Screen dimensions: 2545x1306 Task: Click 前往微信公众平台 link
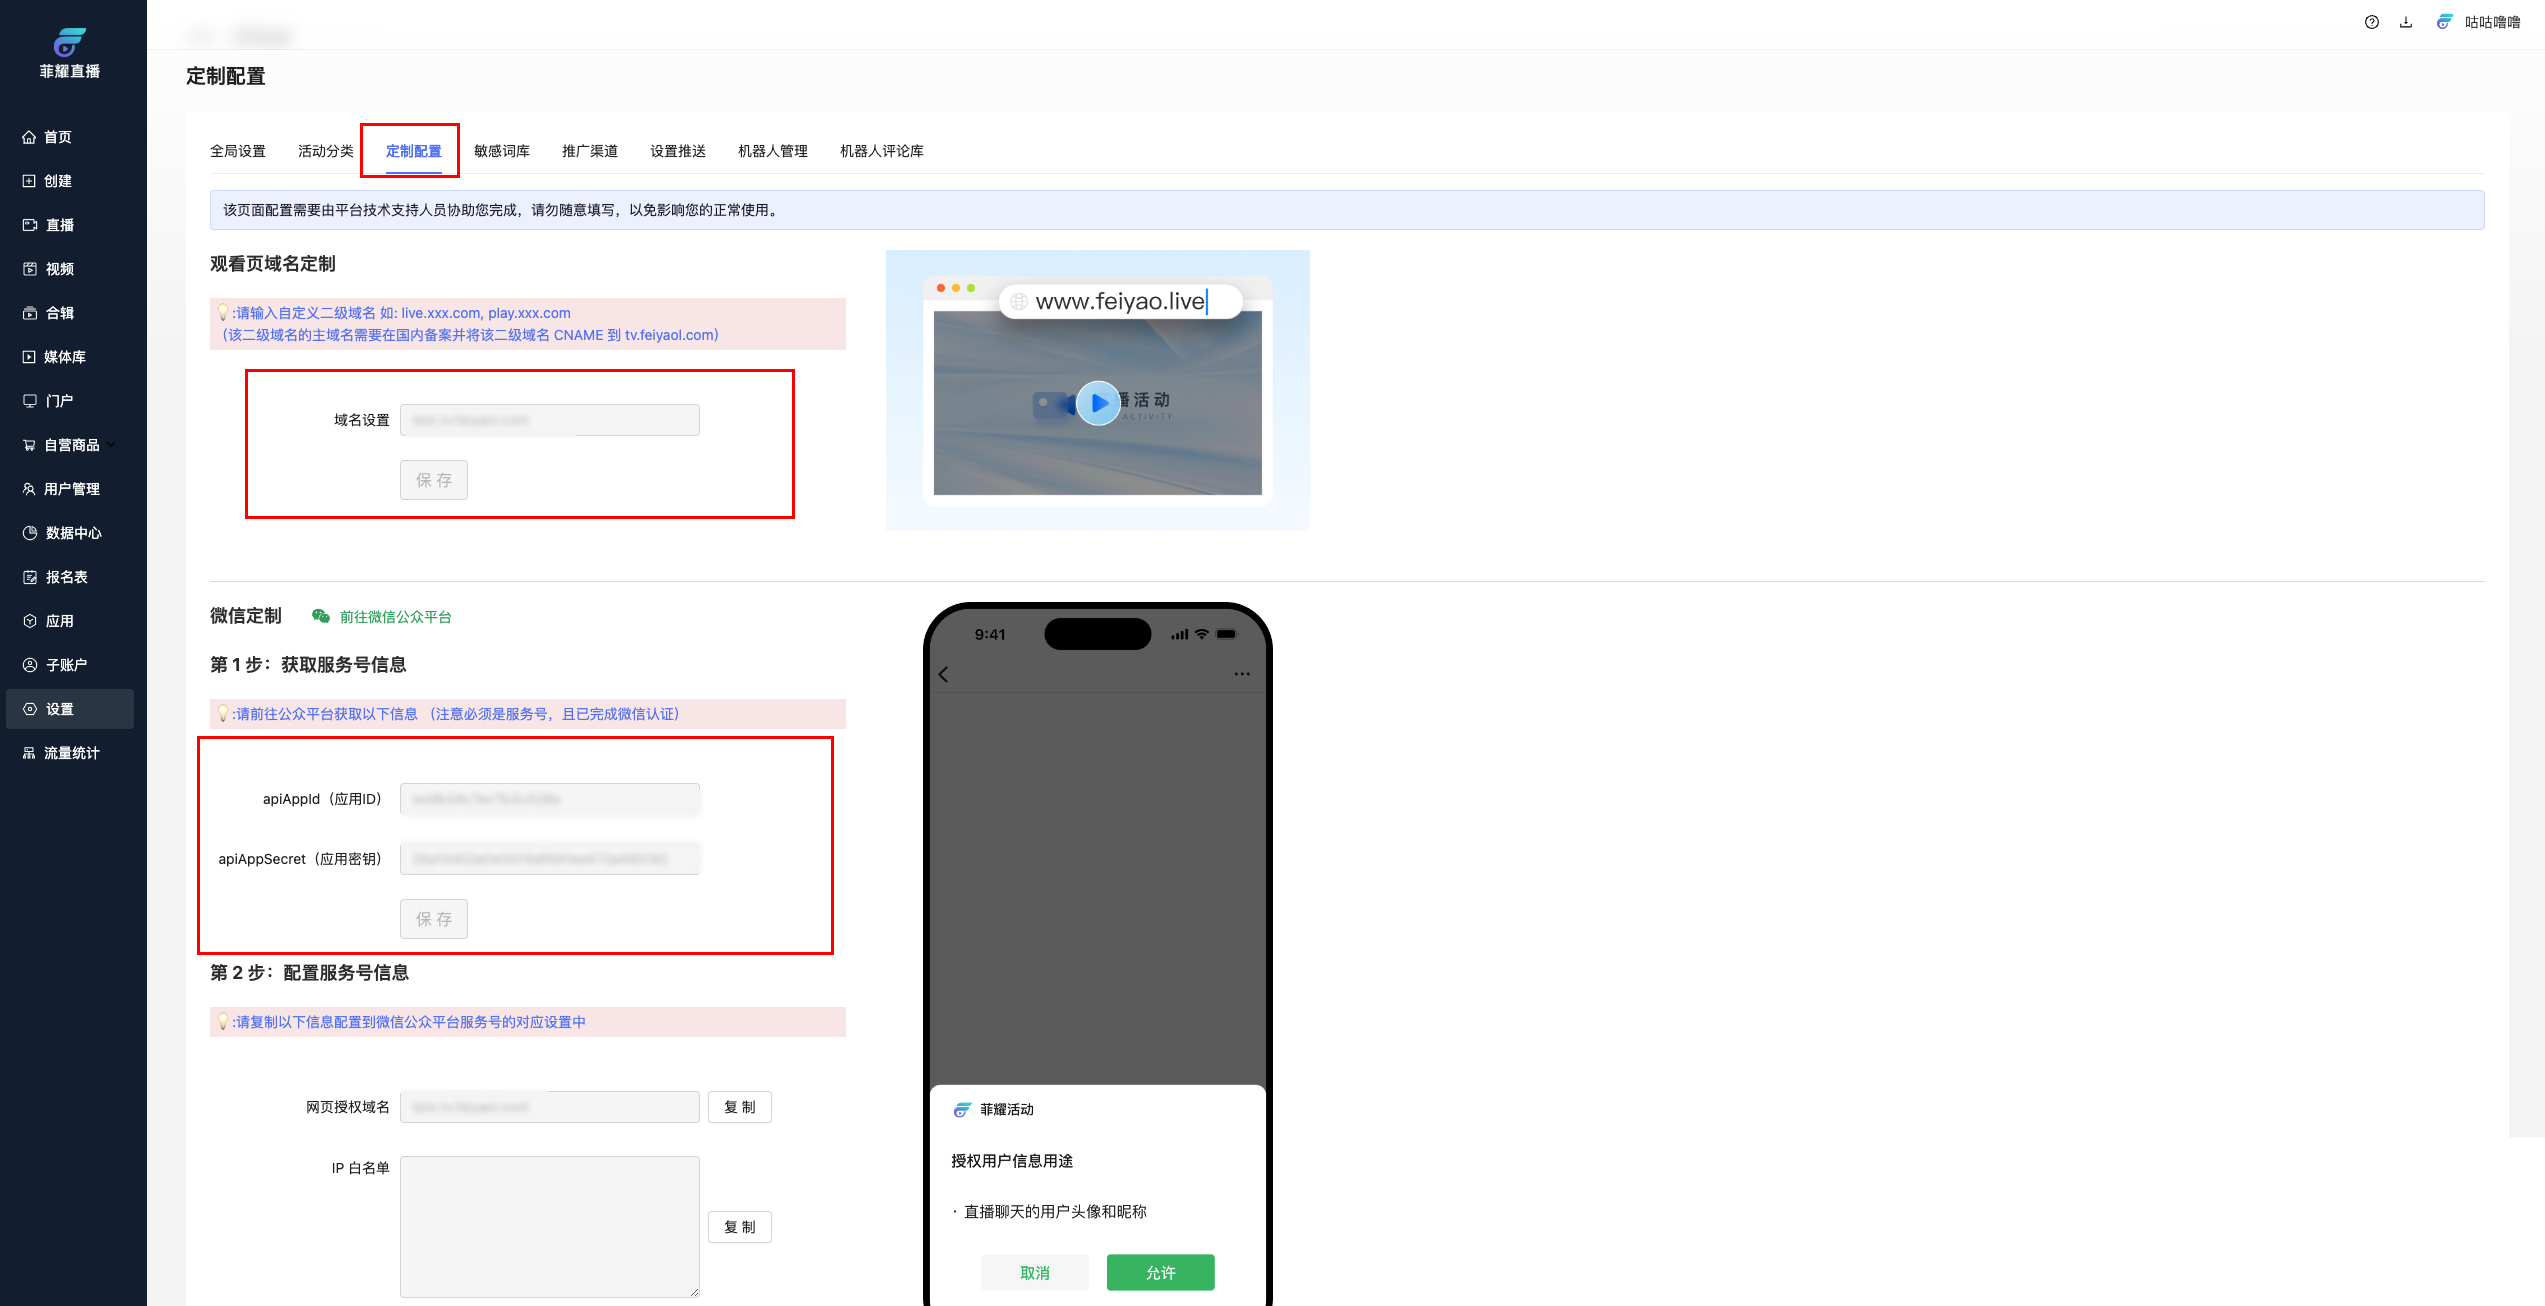pyautogui.click(x=395, y=617)
